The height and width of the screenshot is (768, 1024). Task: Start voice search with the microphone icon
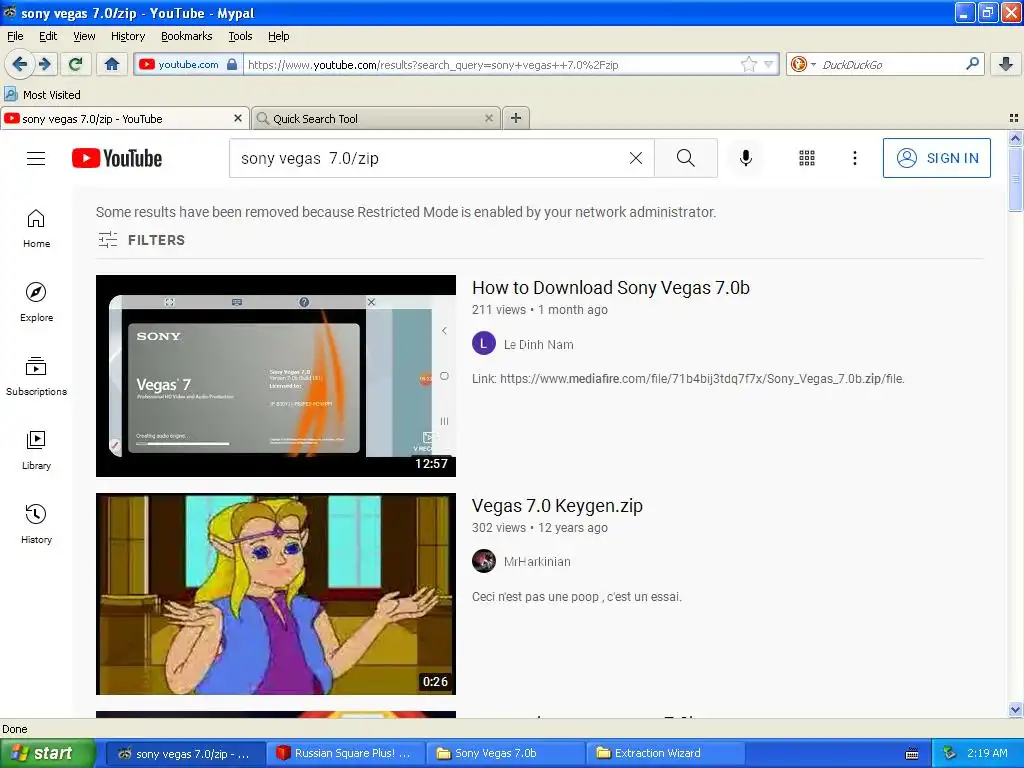[746, 158]
